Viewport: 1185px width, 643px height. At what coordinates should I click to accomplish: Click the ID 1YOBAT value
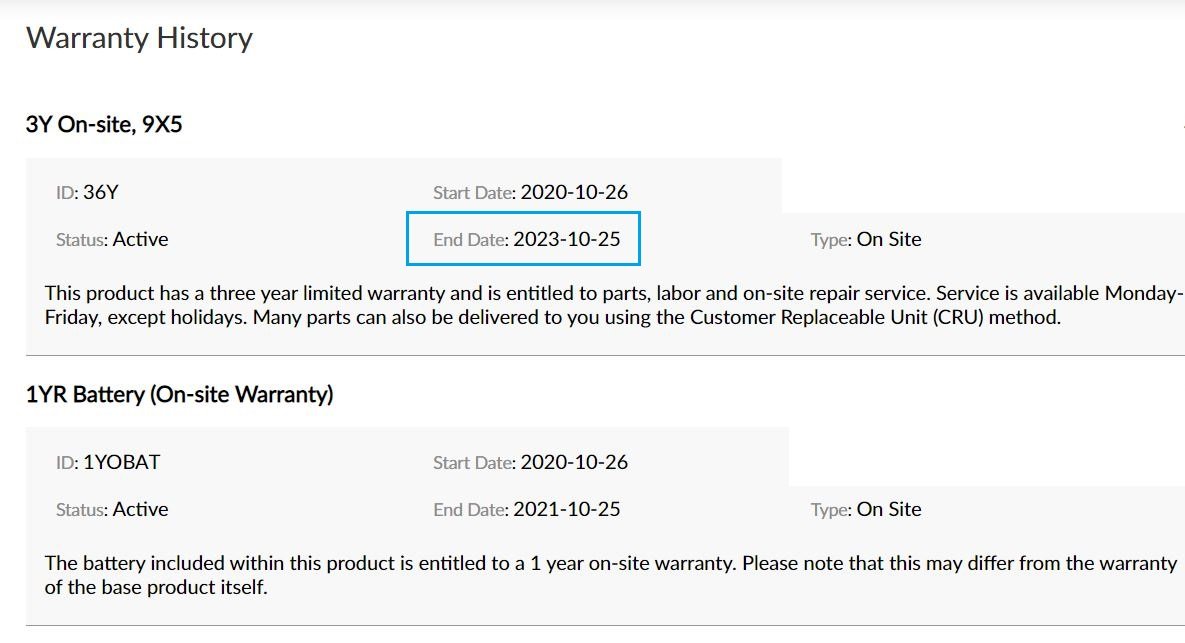[121, 462]
